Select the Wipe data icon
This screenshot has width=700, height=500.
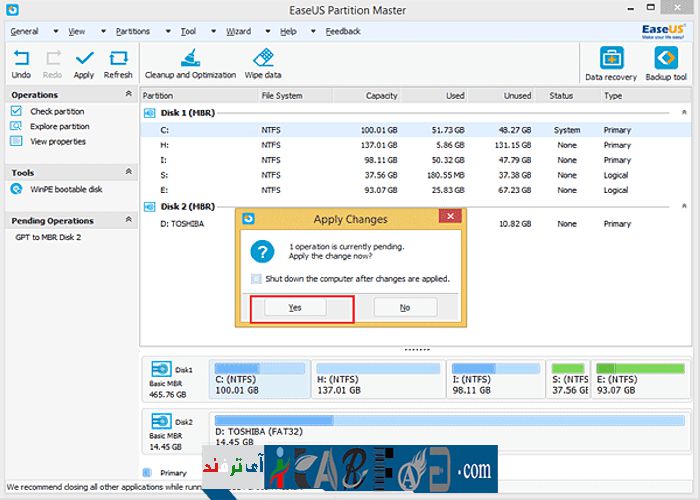point(264,59)
